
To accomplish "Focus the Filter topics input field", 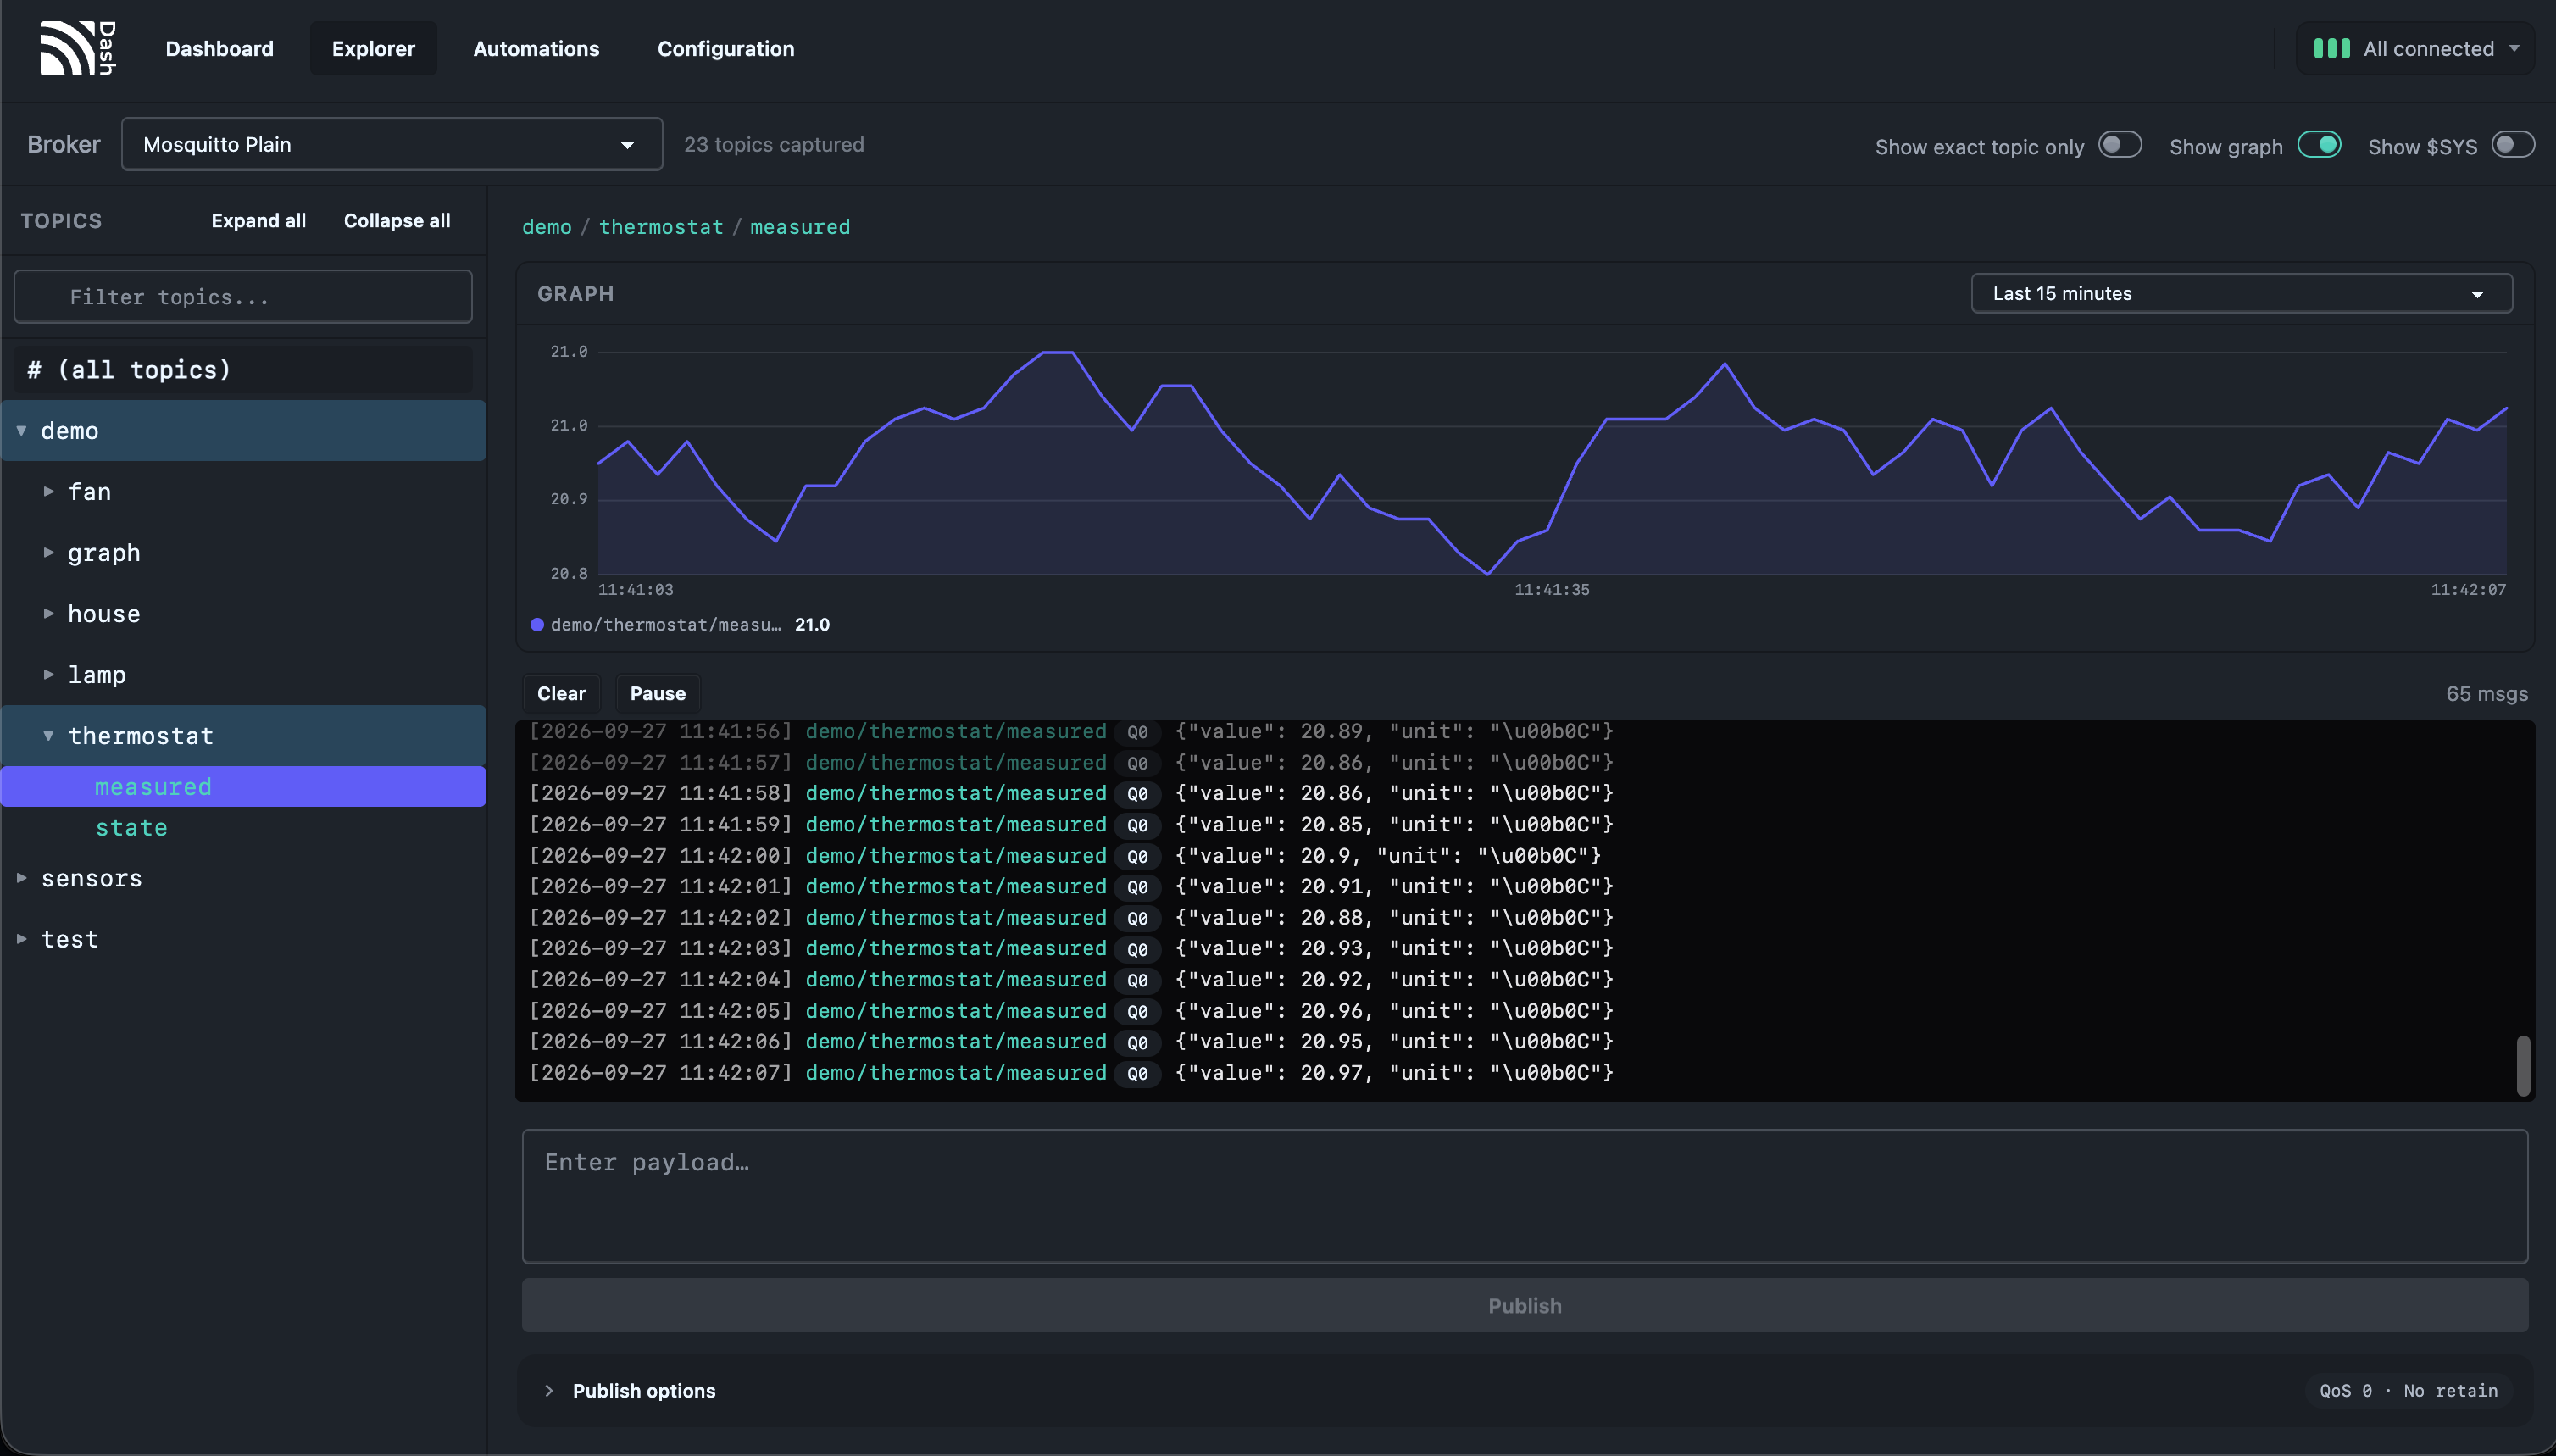I will (243, 297).
